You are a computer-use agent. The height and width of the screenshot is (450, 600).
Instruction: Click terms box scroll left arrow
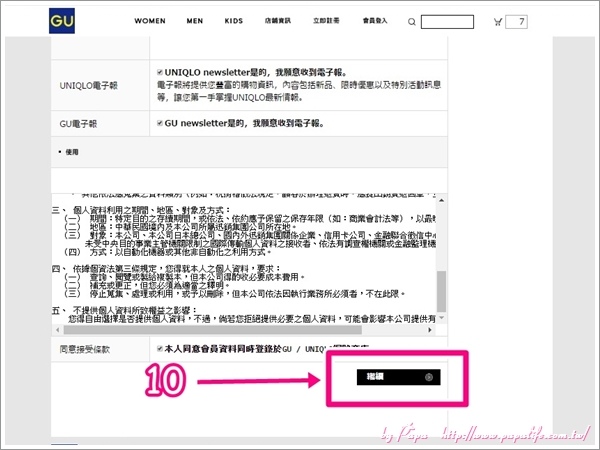pos(58,329)
